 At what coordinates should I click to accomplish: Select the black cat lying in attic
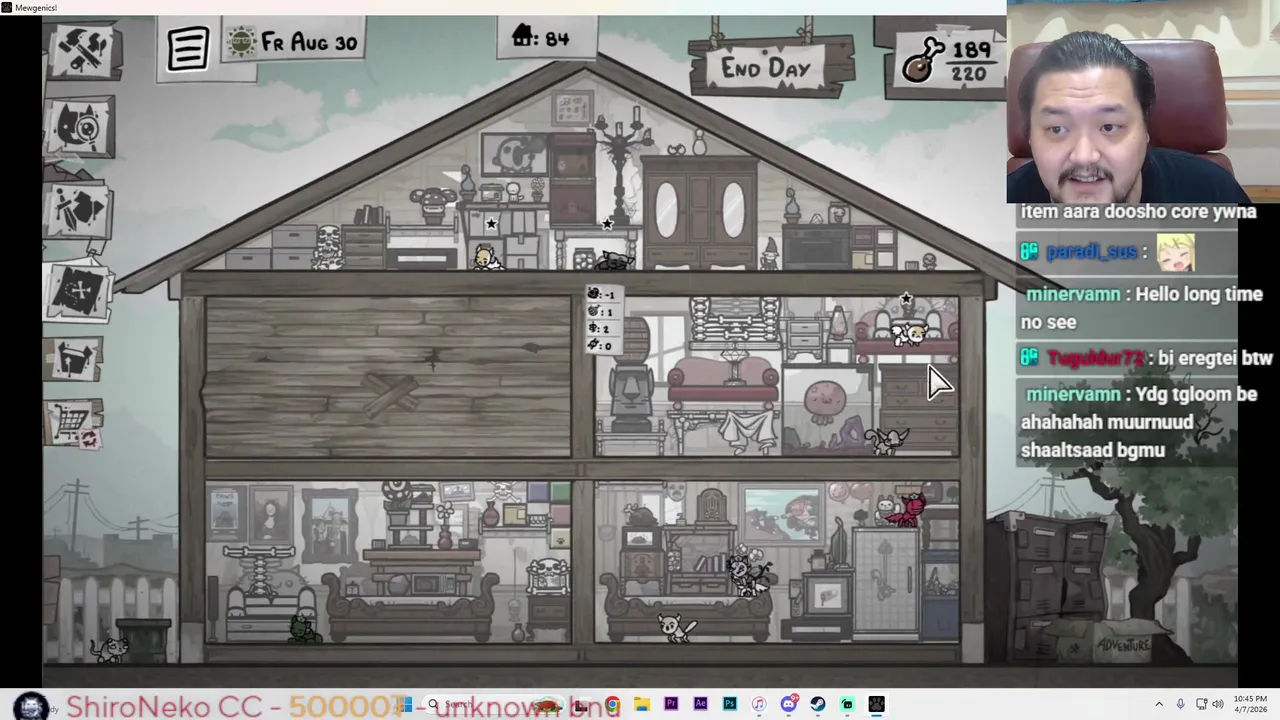pos(615,261)
